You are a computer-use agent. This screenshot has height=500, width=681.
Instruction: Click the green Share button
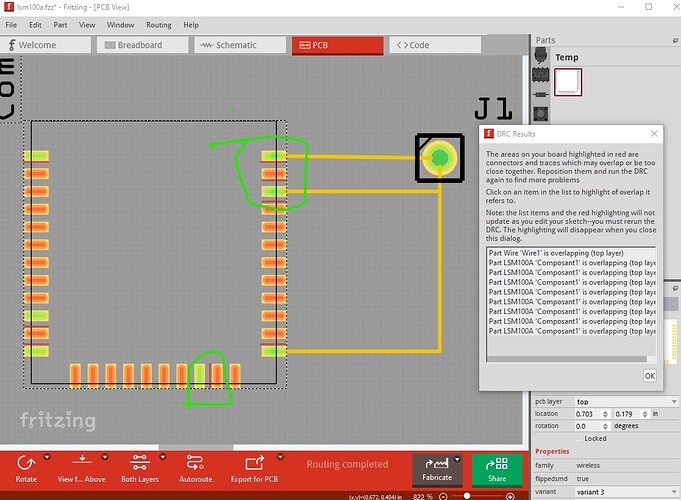point(497,470)
